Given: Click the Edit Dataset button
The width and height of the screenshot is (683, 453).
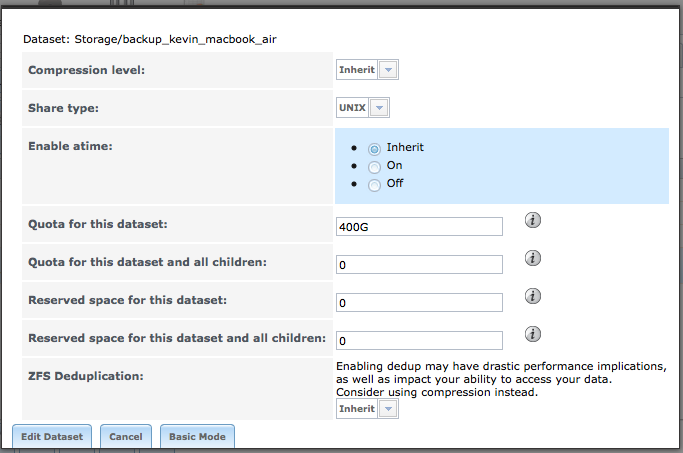Looking at the screenshot, I should (52, 436).
